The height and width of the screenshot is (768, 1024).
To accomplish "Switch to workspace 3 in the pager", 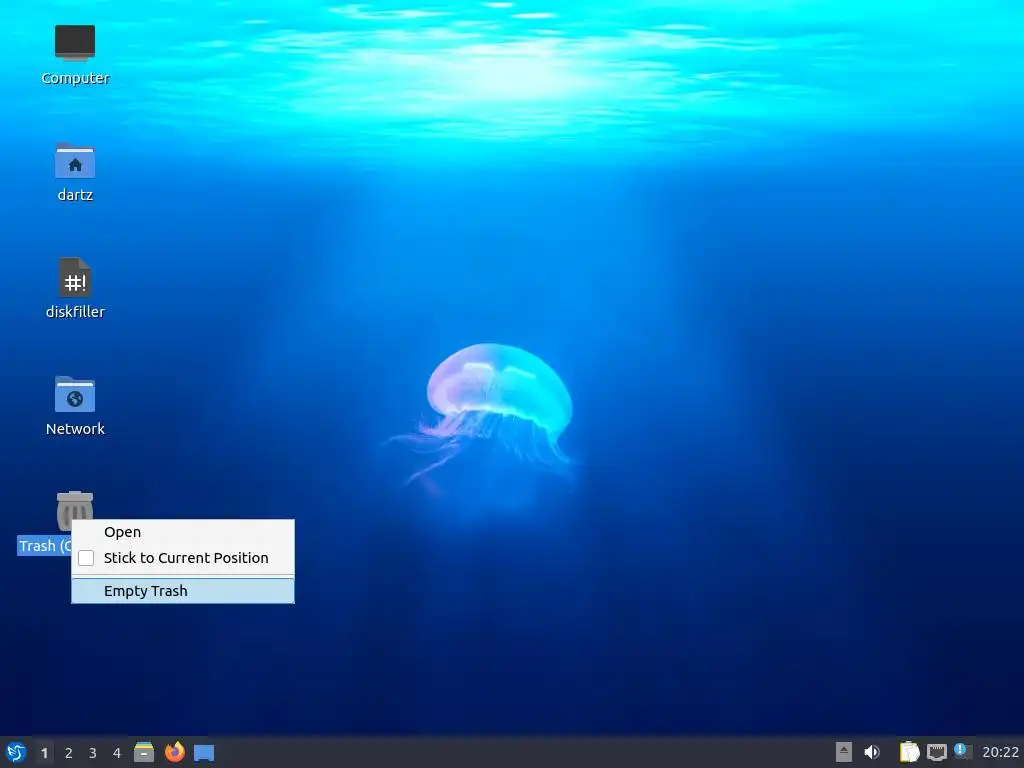I will pos(93,753).
